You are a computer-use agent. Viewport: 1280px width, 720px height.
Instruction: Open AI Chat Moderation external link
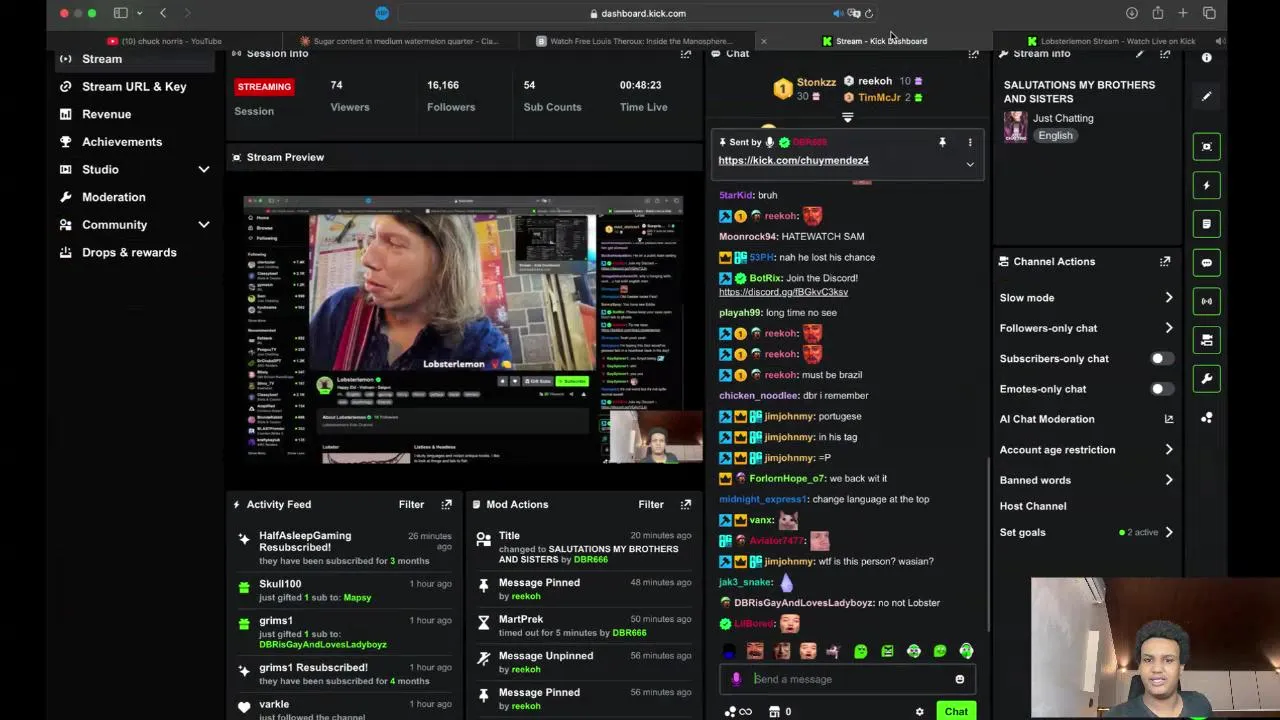(x=1168, y=419)
